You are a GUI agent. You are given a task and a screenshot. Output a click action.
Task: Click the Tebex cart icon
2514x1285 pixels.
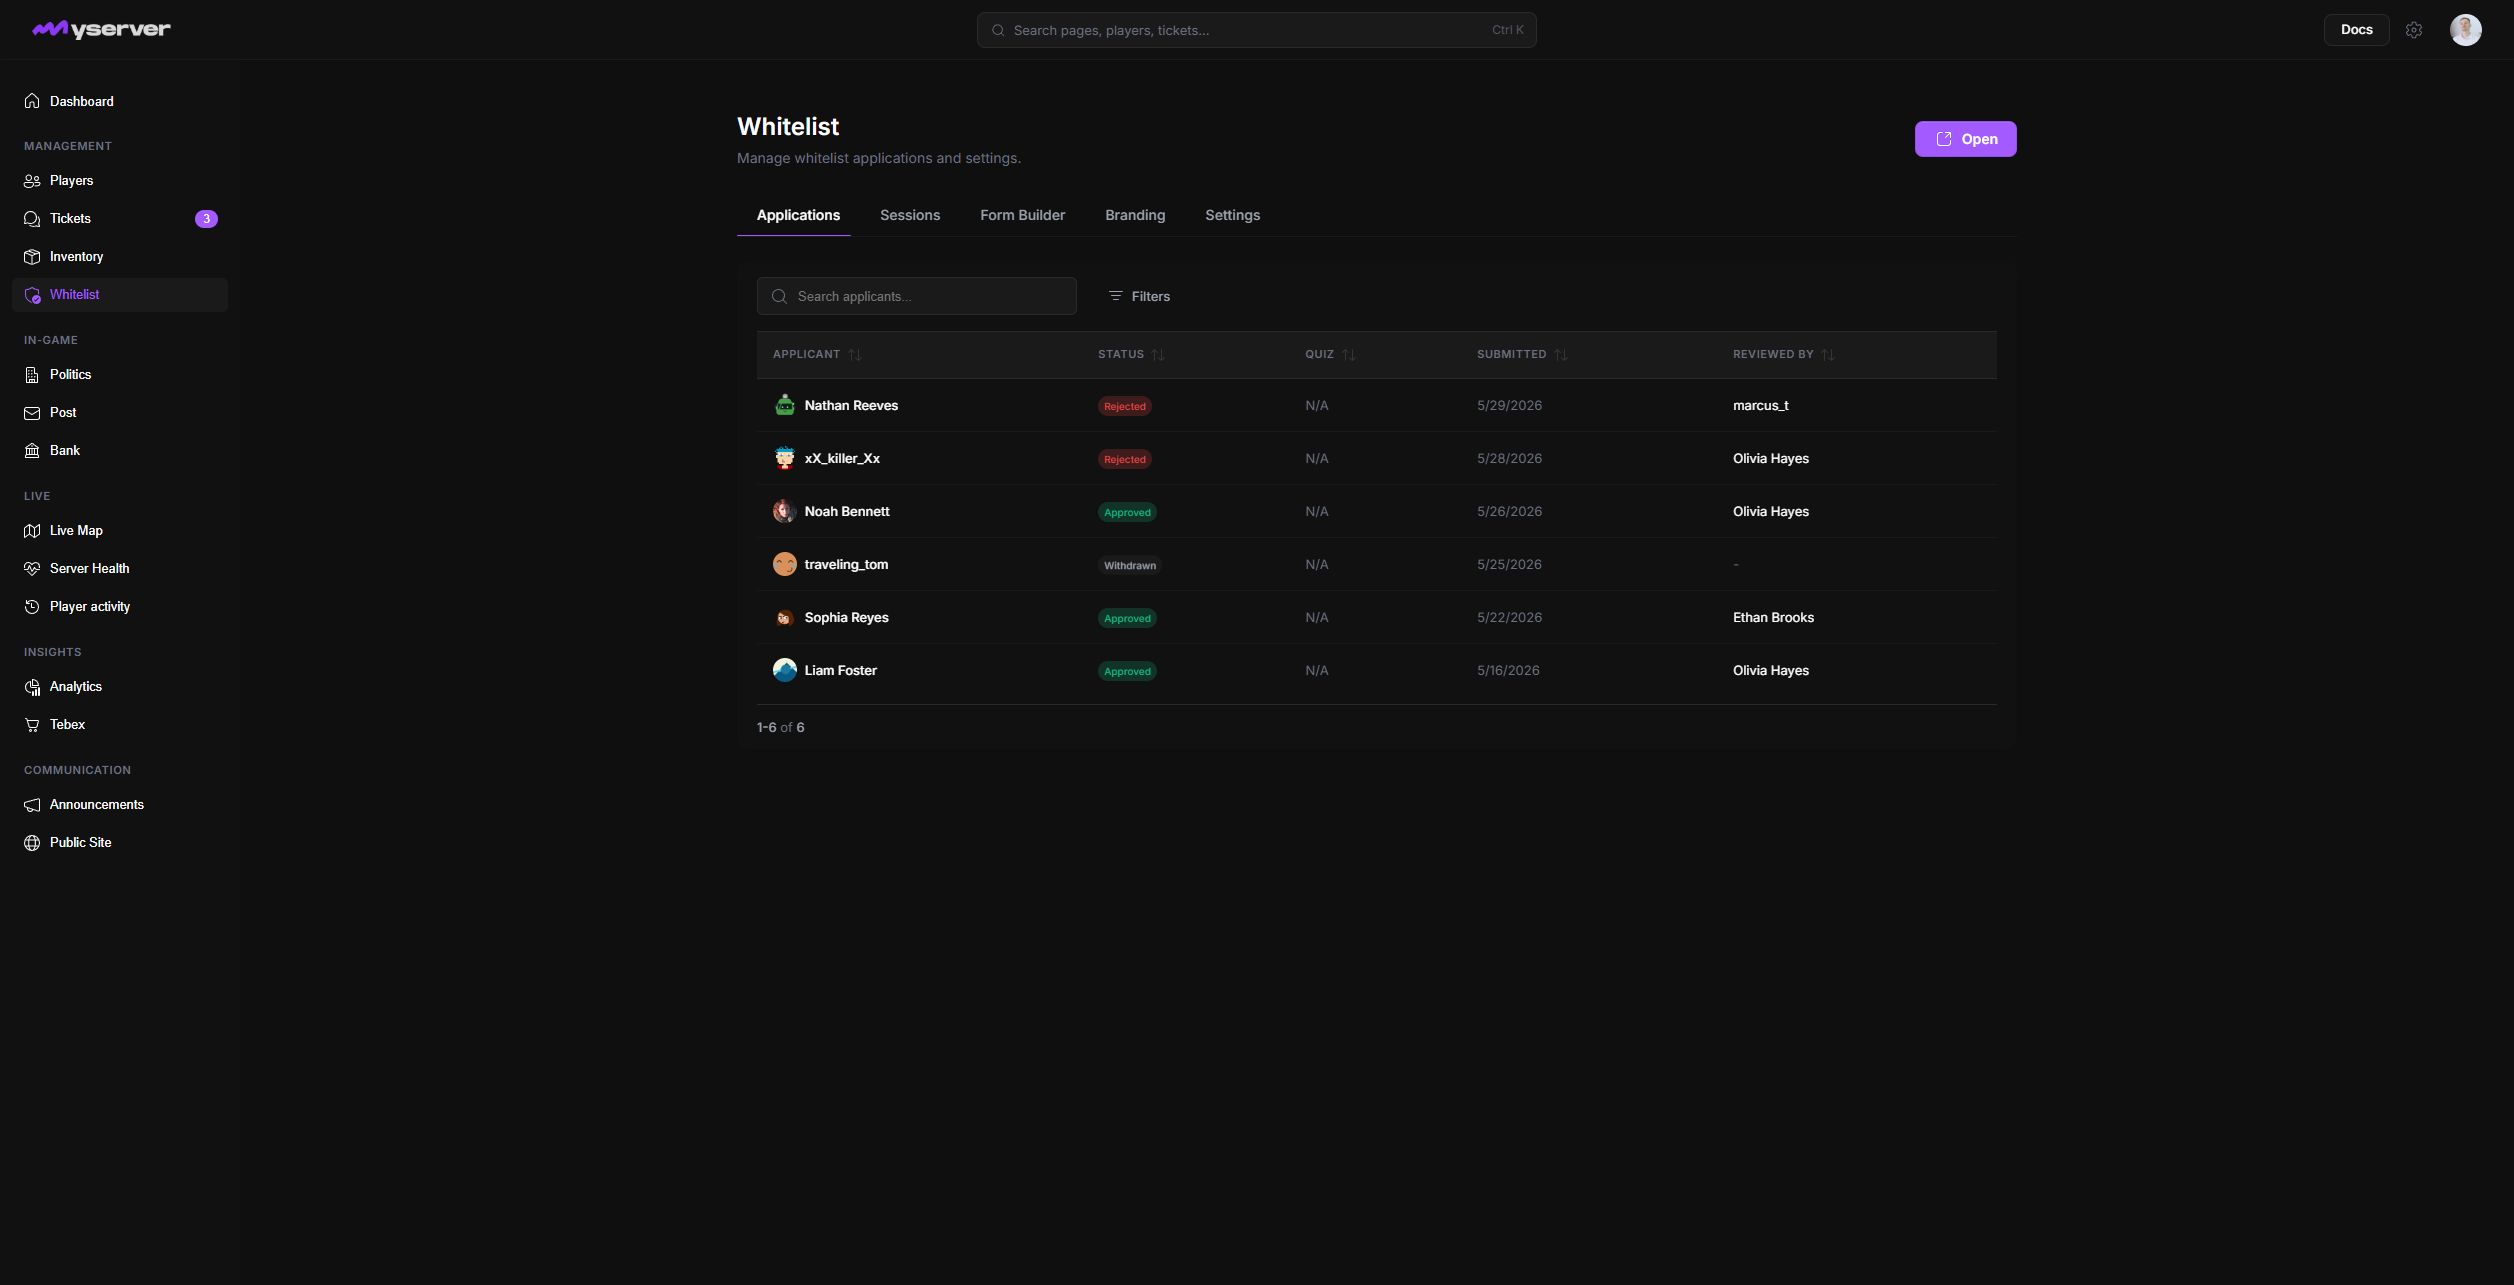pos(32,725)
